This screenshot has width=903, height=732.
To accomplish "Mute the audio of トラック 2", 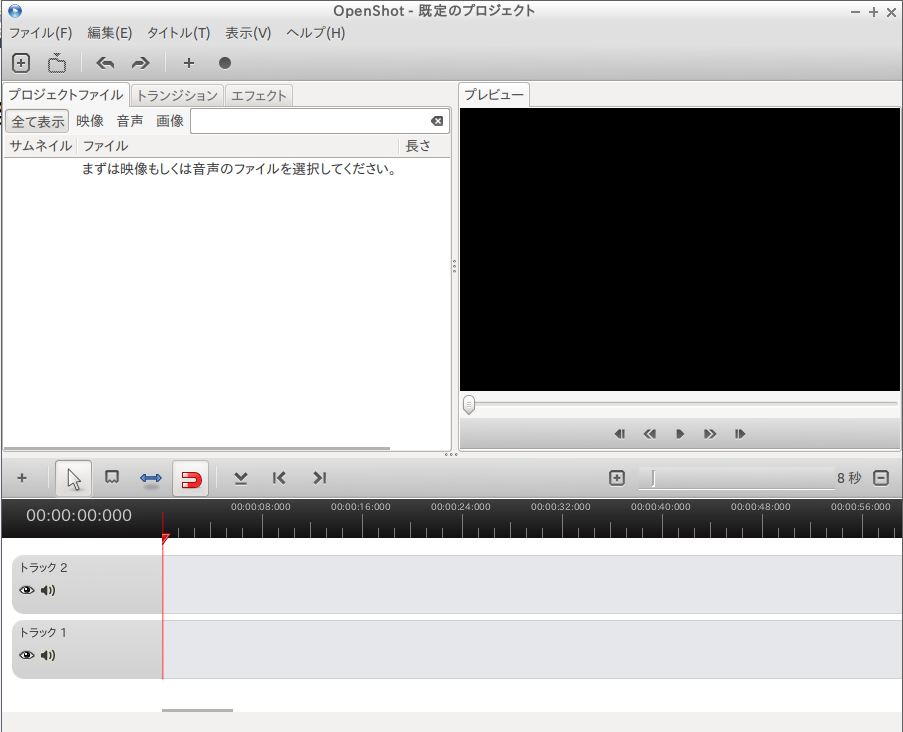I will 48,590.
